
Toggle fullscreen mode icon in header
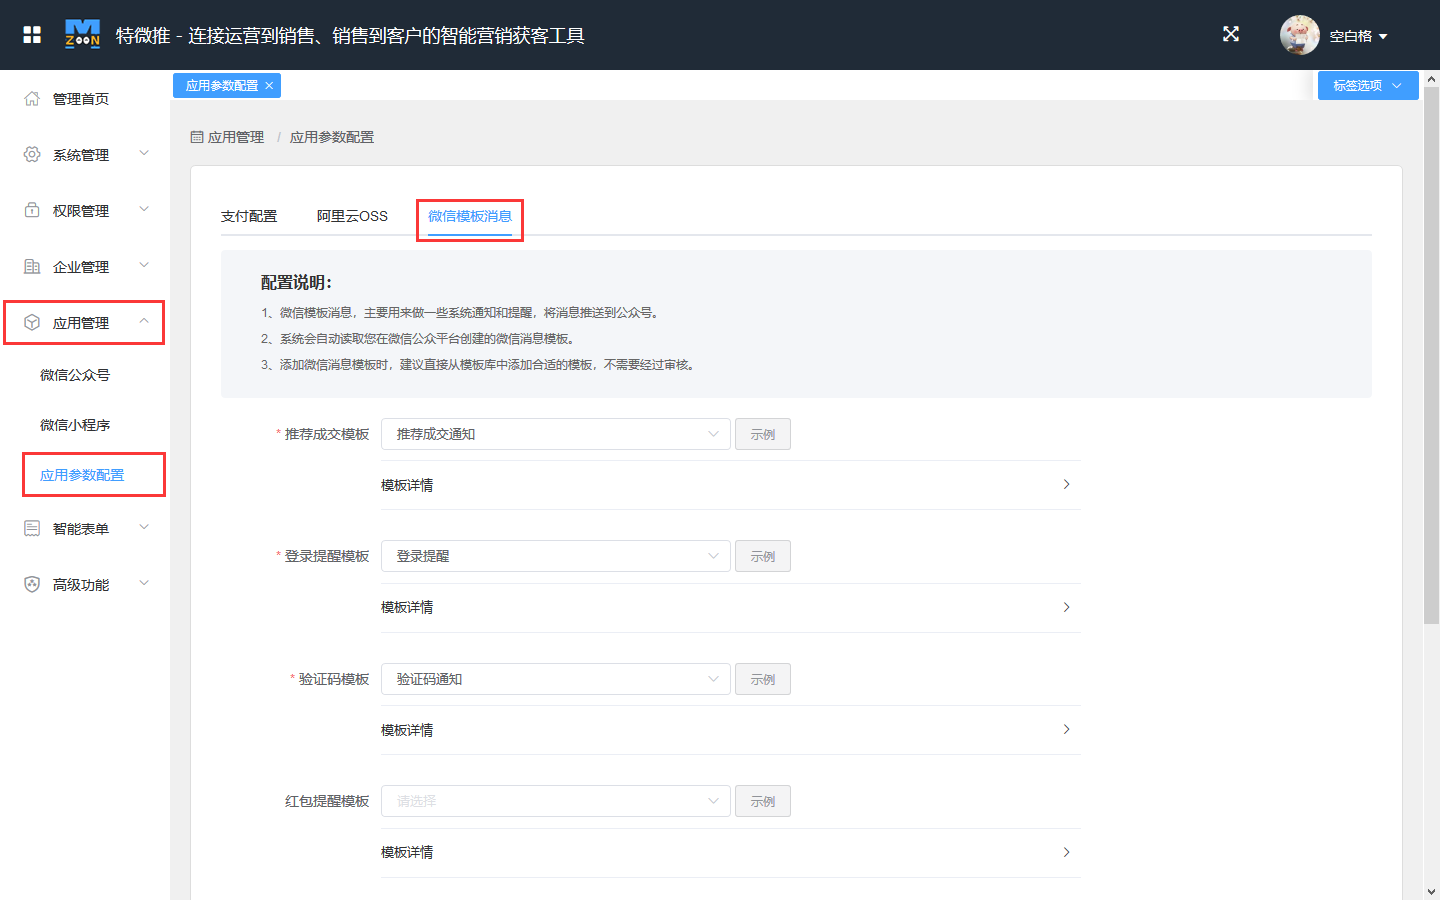(x=1231, y=34)
